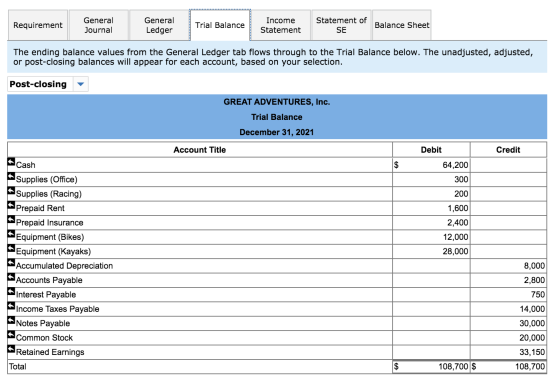The image size is (560, 387).
Task: Click the arrow icon beside Prepaid Insurance
Action: tap(11, 219)
